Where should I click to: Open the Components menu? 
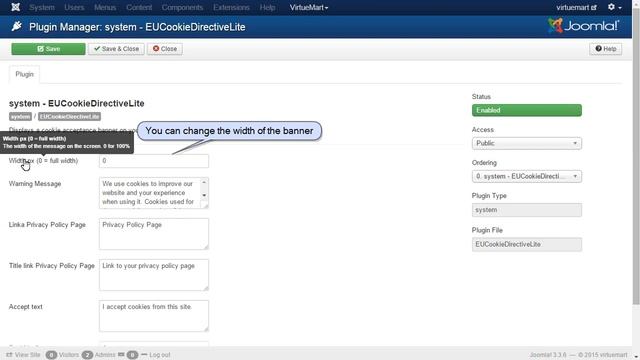pos(182,7)
